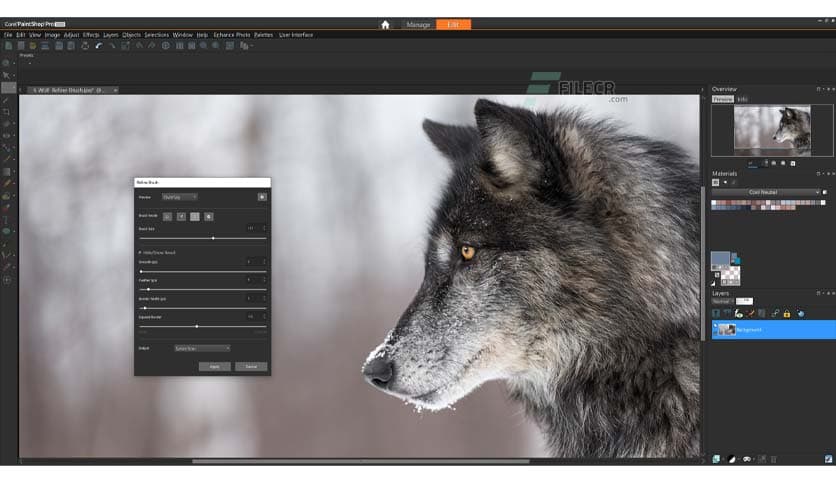Expand the Cool Neutral palette dropdown

(816, 192)
